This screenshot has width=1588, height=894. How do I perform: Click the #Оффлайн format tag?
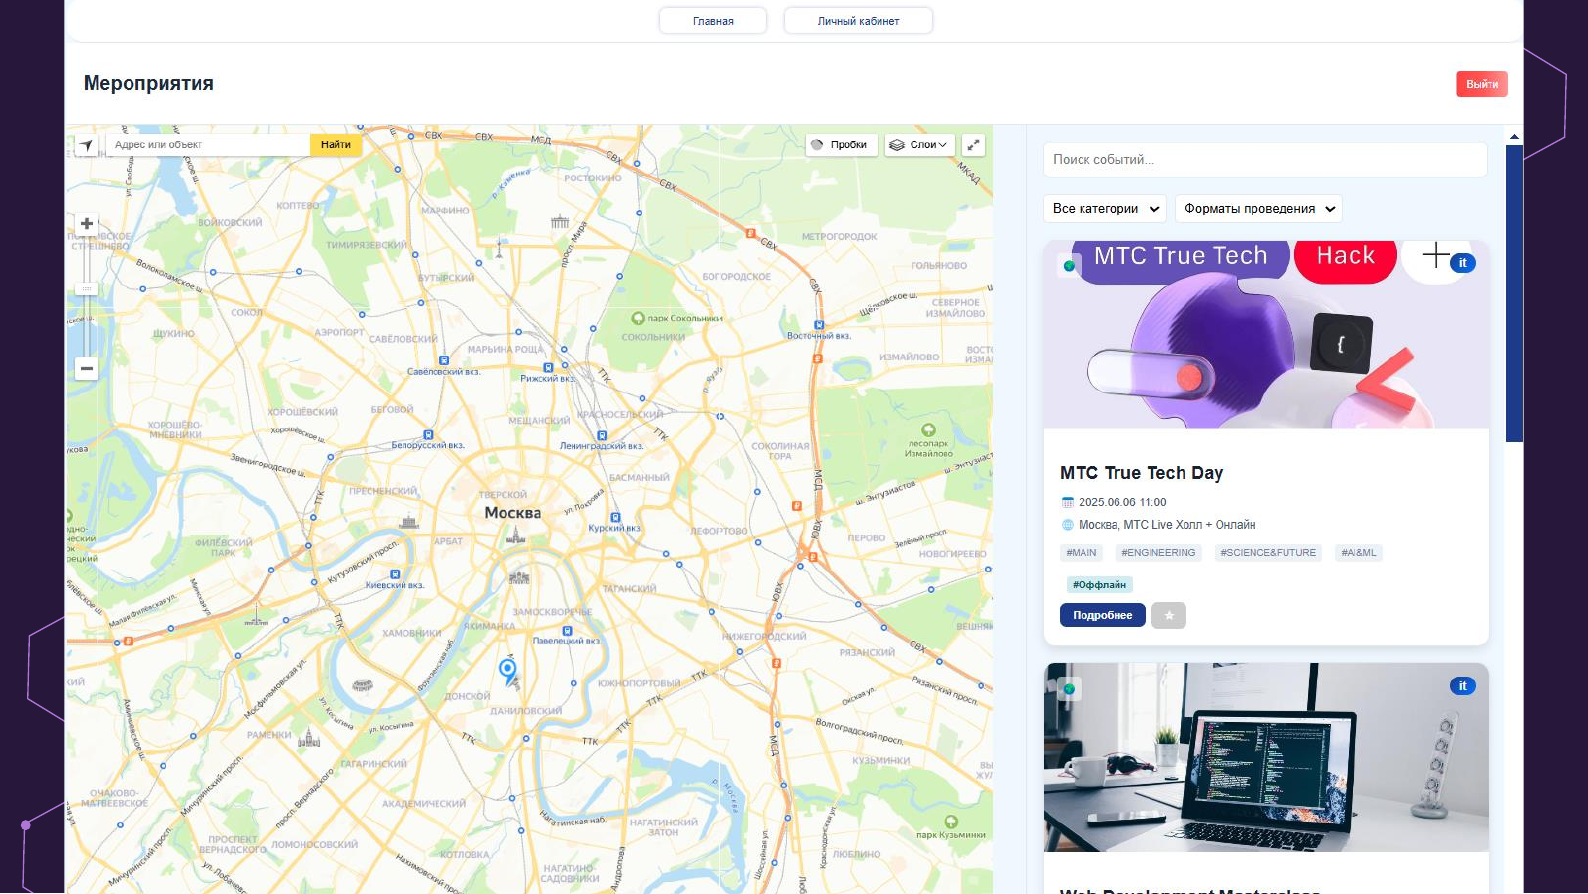point(1099,585)
